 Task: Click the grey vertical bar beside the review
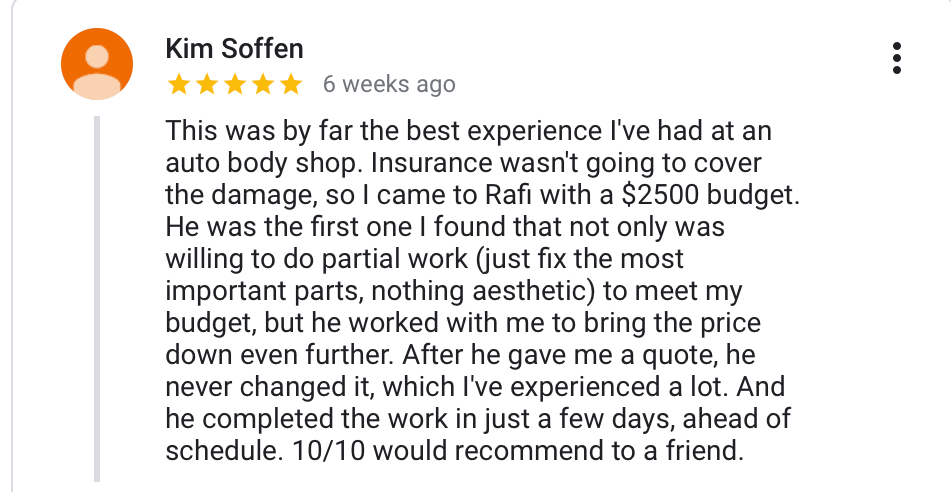[x=98, y=300]
